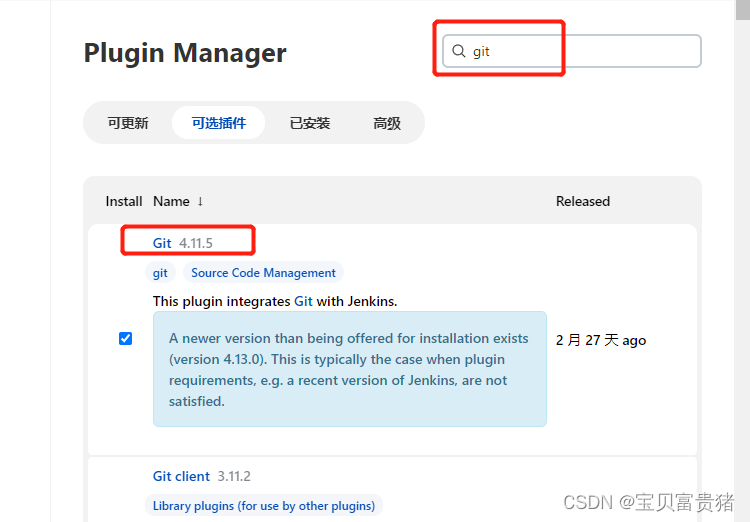Click the Install column header
The width and height of the screenshot is (750, 522).
coord(124,201)
